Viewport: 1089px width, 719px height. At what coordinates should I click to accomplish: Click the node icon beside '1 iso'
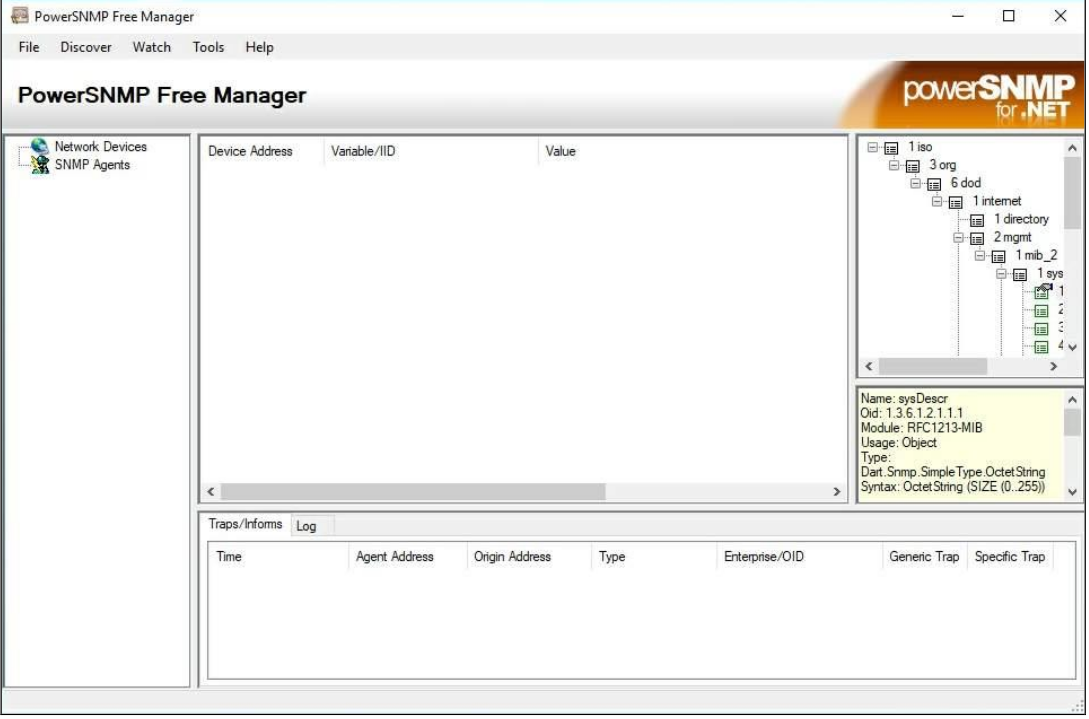891,148
